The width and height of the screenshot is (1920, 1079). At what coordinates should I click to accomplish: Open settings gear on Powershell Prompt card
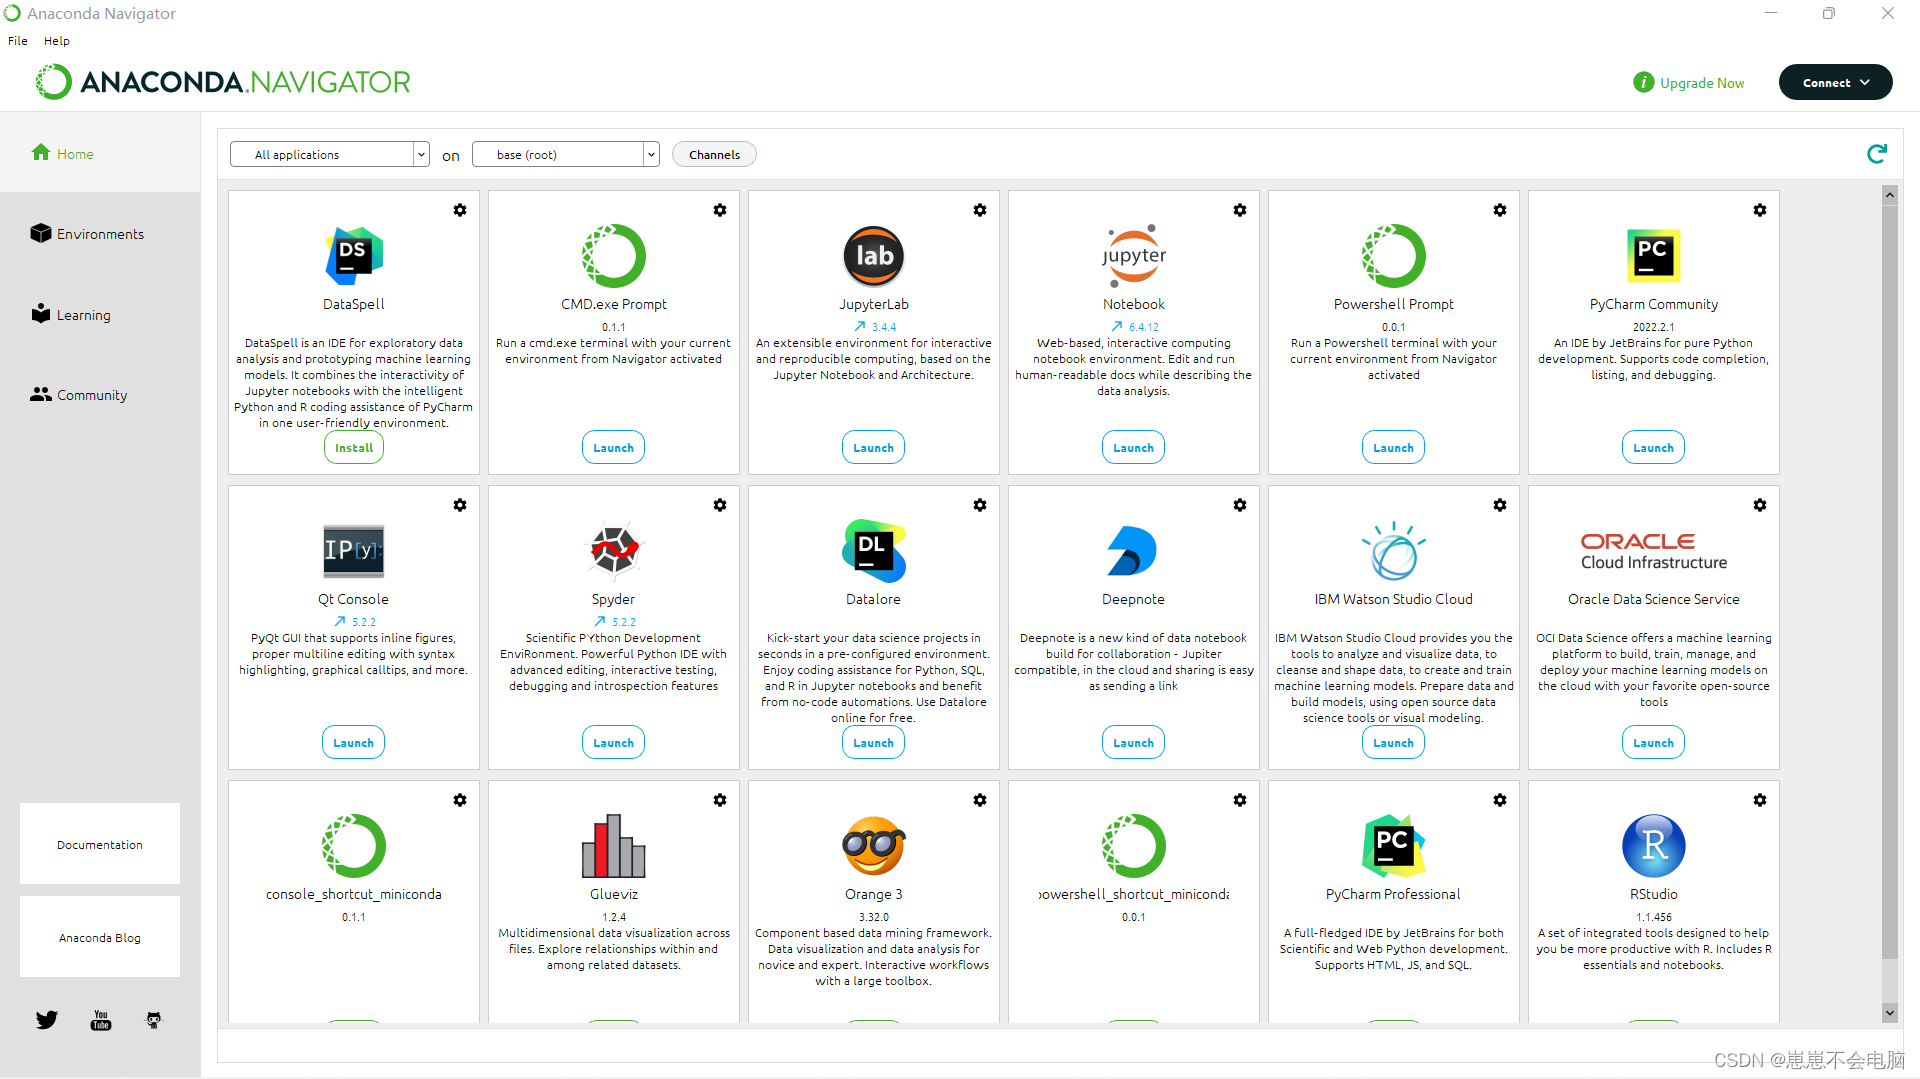click(x=1500, y=210)
